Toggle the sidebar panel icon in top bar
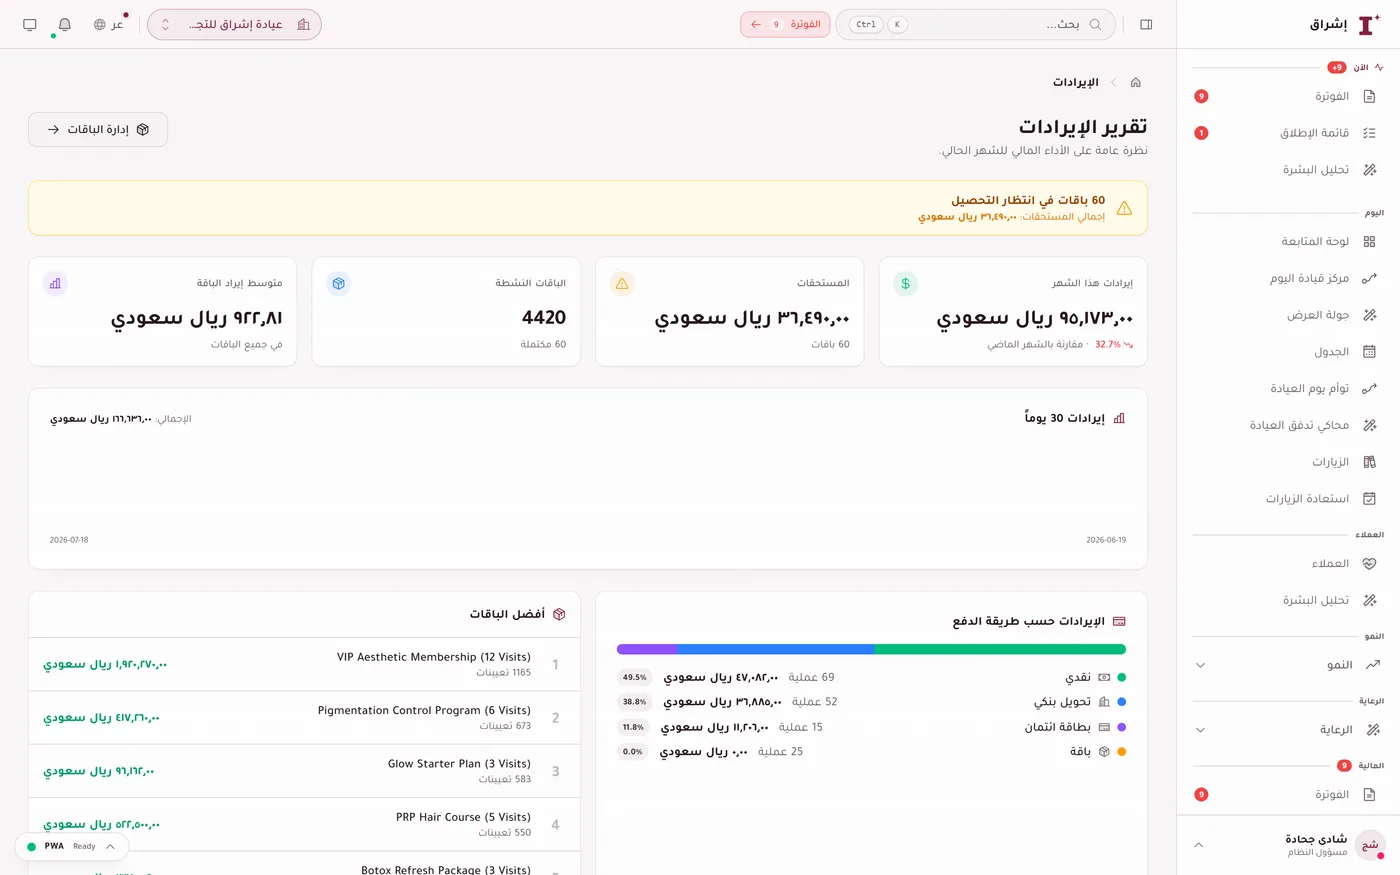This screenshot has height=875, width=1400. click(x=1146, y=24)
